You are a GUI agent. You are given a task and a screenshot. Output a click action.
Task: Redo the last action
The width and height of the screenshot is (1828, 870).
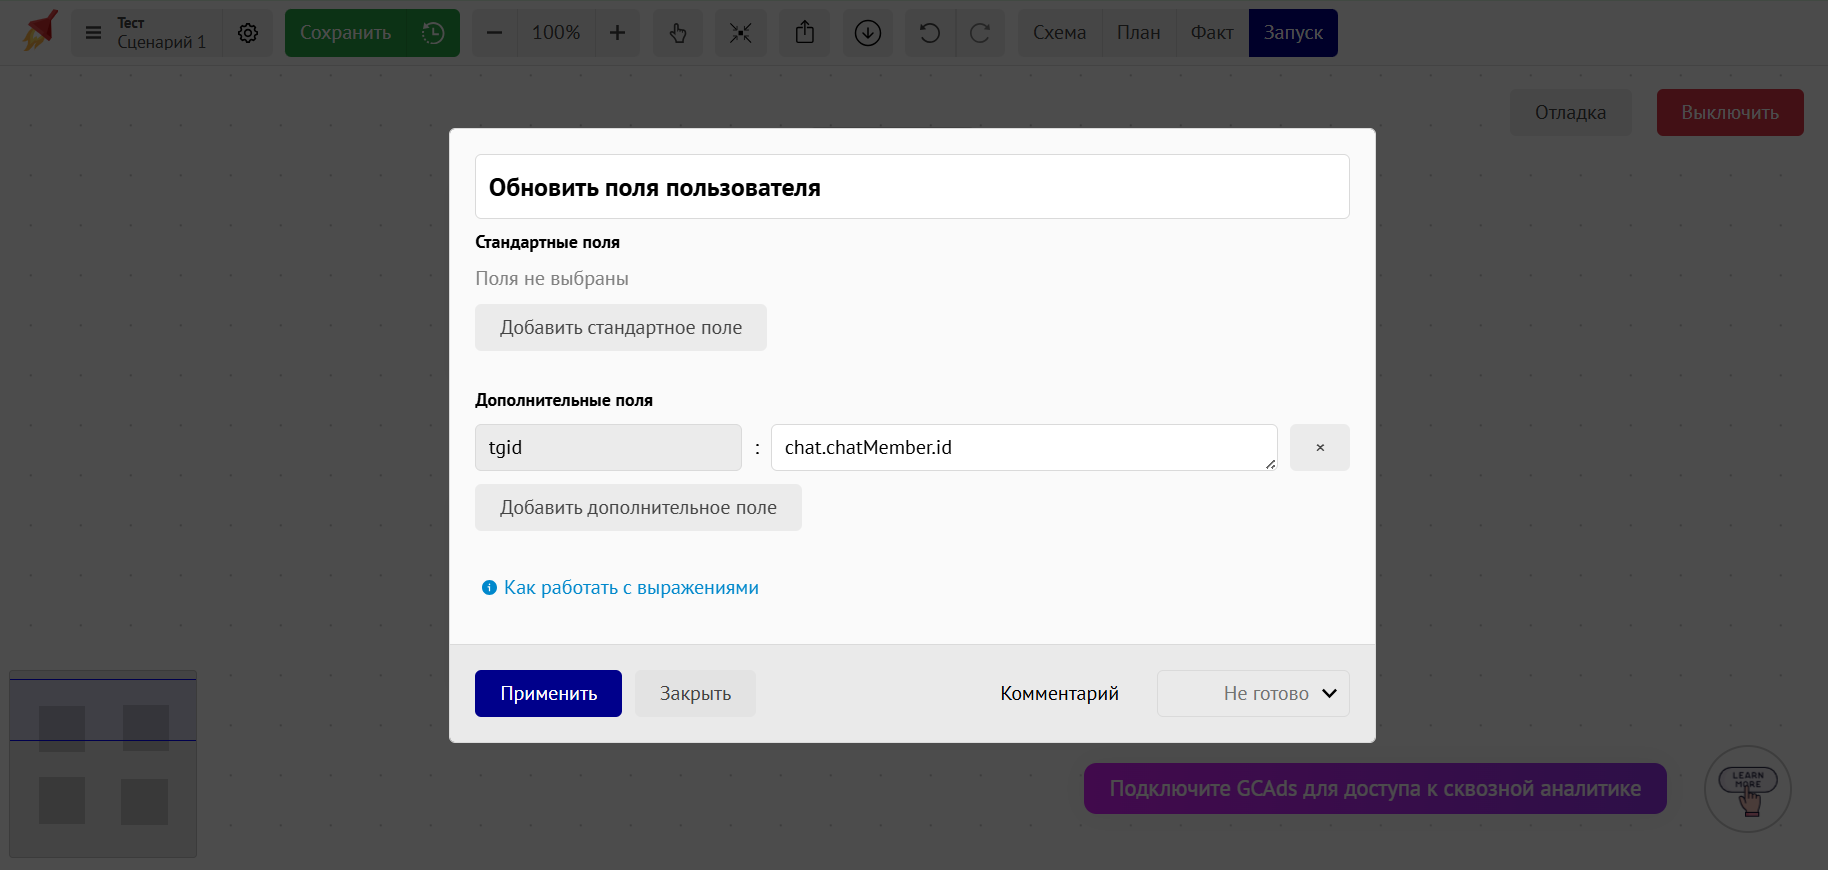pyautogui.click(x=980, y=33)
